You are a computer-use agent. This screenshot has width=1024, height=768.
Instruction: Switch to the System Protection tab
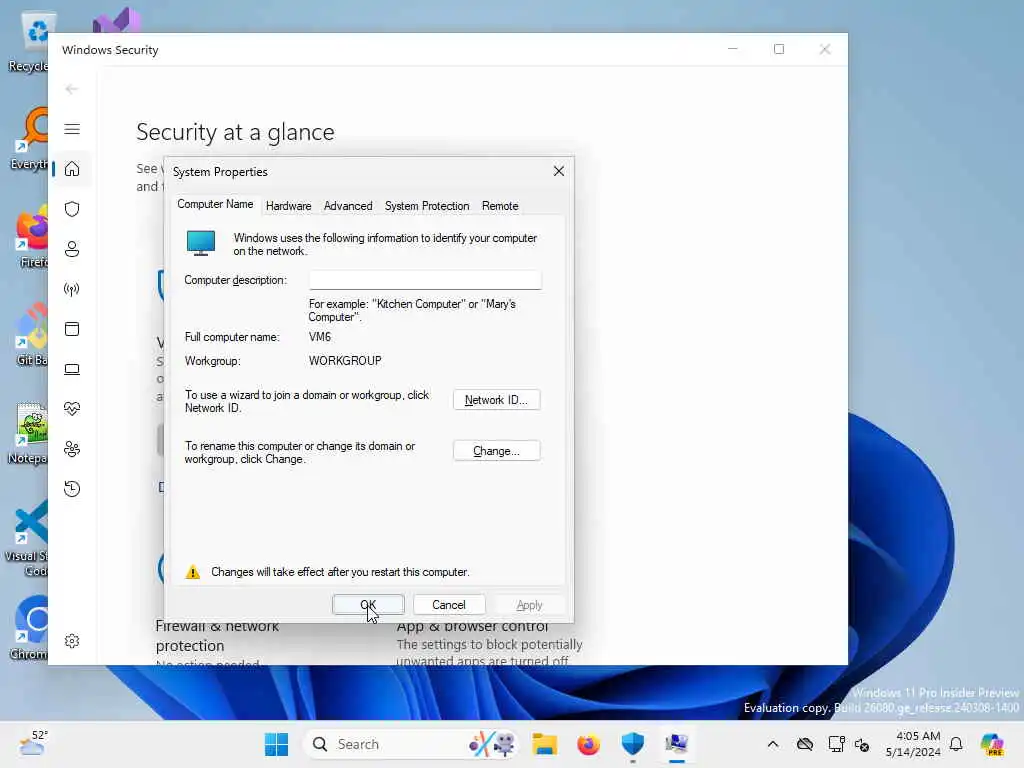pos(426,206)
